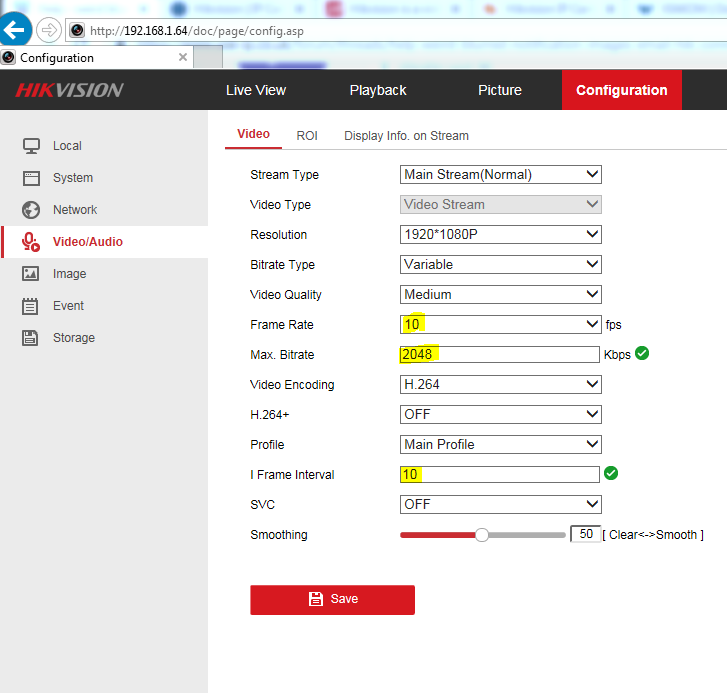
Task: Click the Image picture icon in sidebar
Action: (x=31, y=274)
